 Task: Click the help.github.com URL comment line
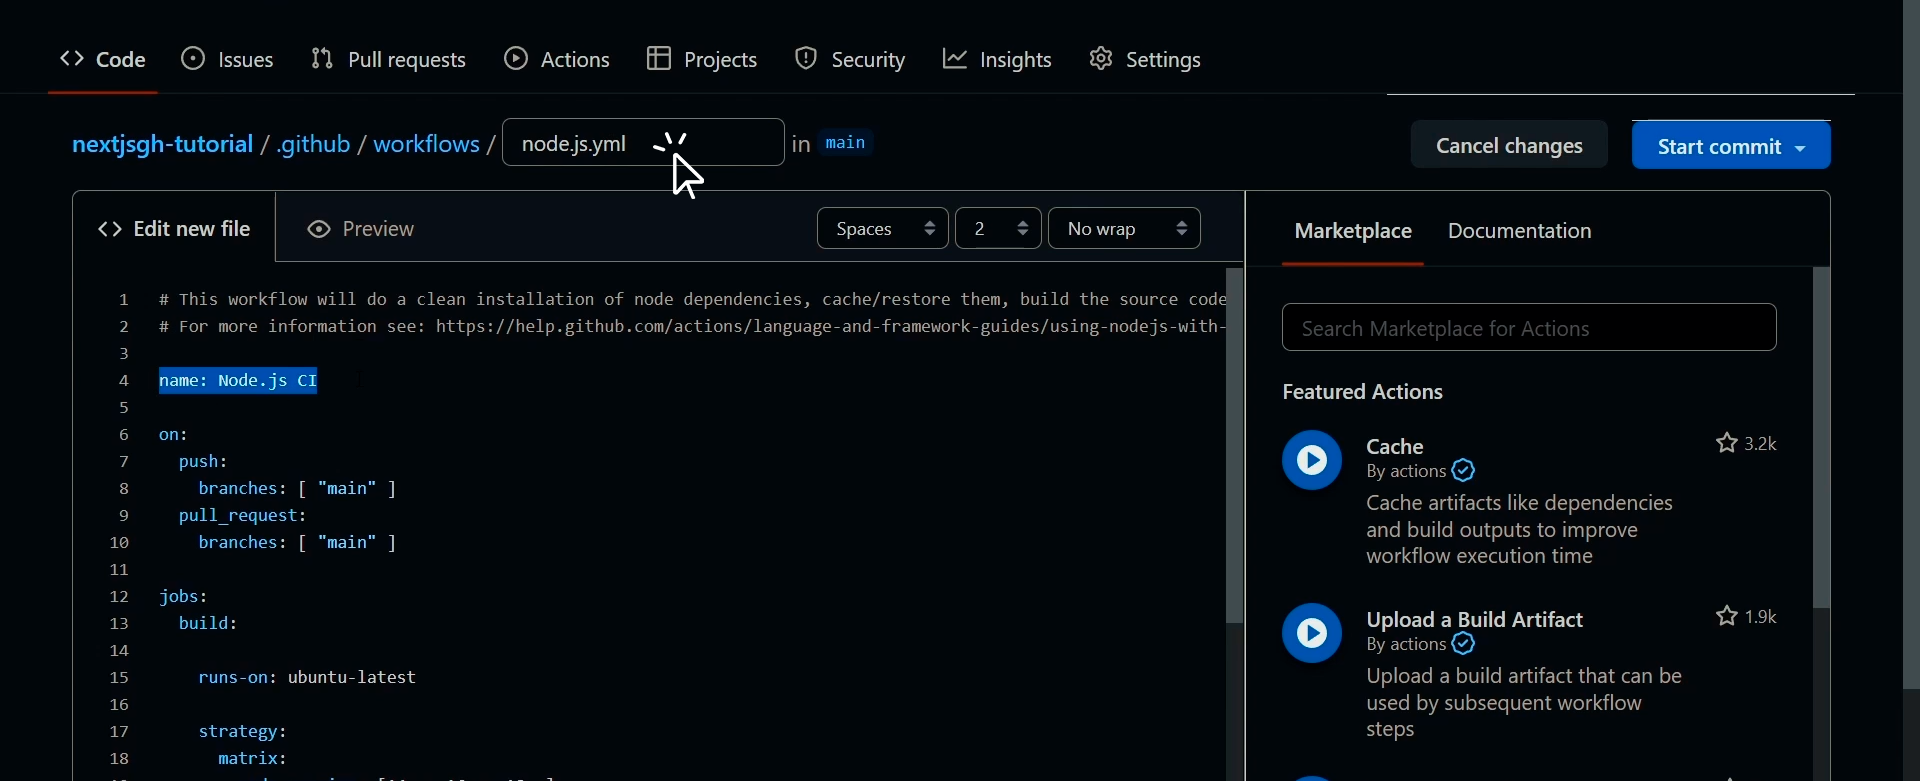692,327
